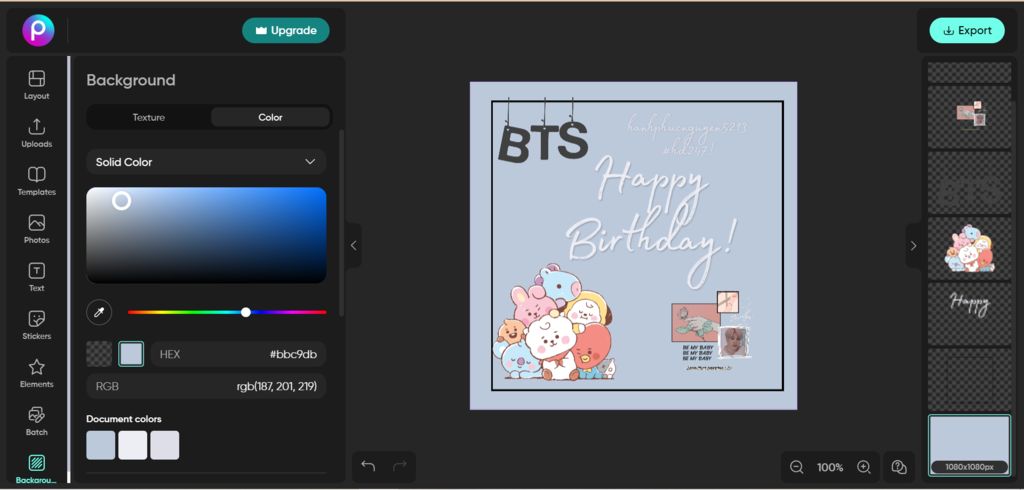Select the current blue-gray color swatch
The height and width of the screenshot is (490, 1024).
tap(131, 354)
